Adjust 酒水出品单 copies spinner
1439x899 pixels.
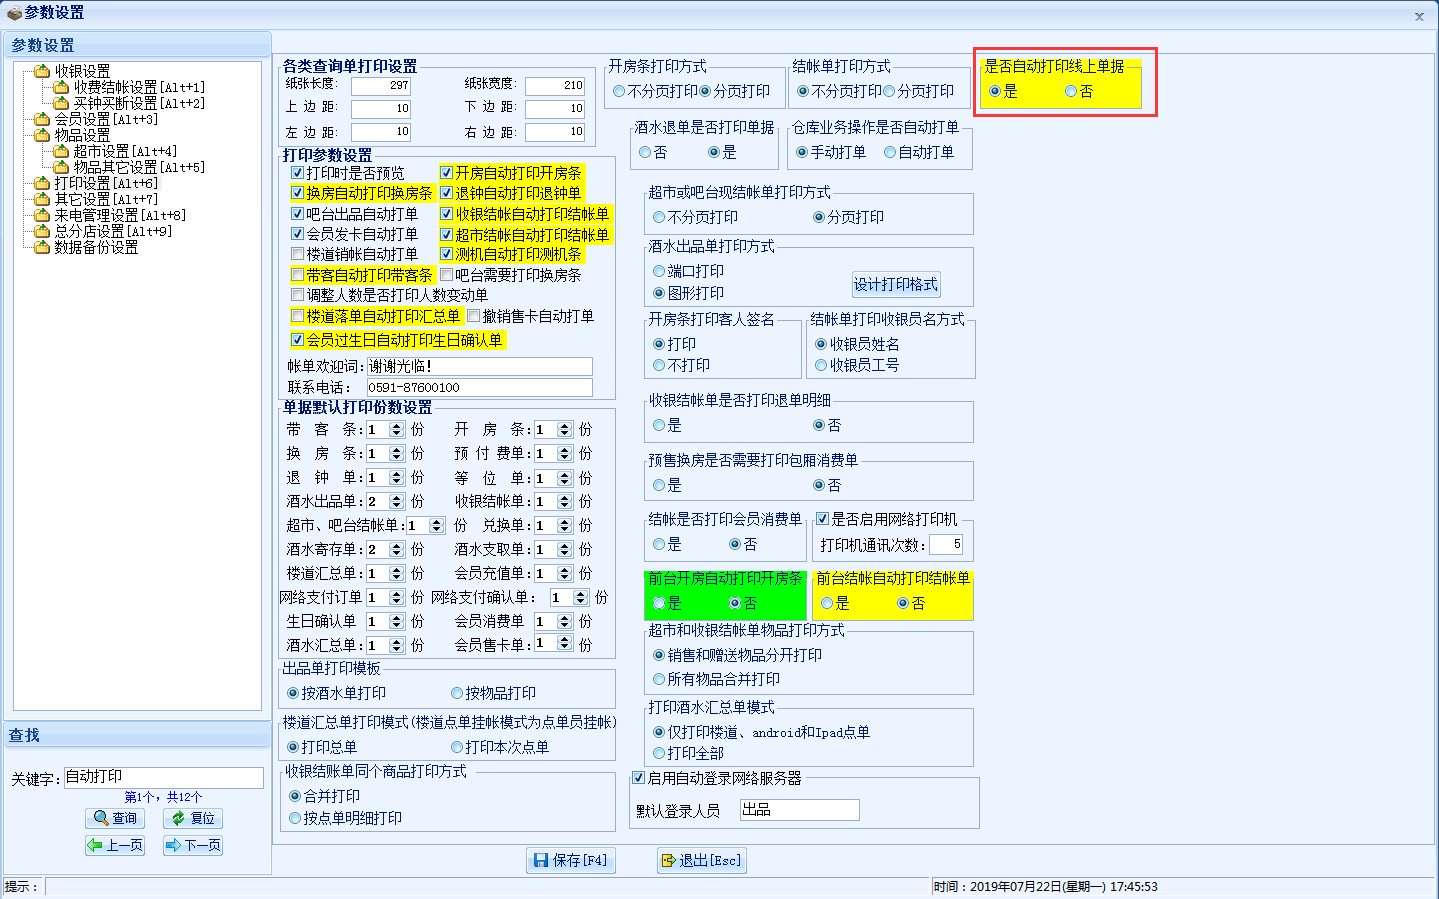[396, 501]
